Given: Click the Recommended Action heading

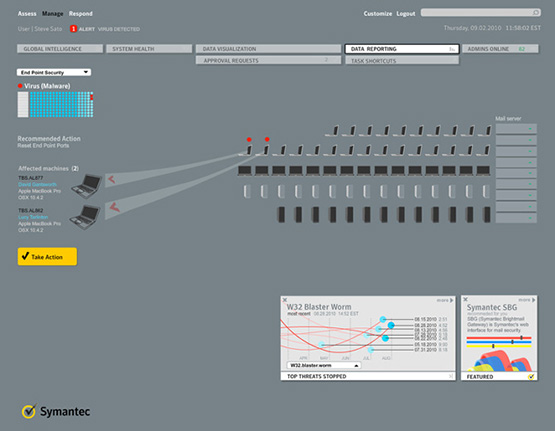Looking at the screenshot, I should 49,138.
